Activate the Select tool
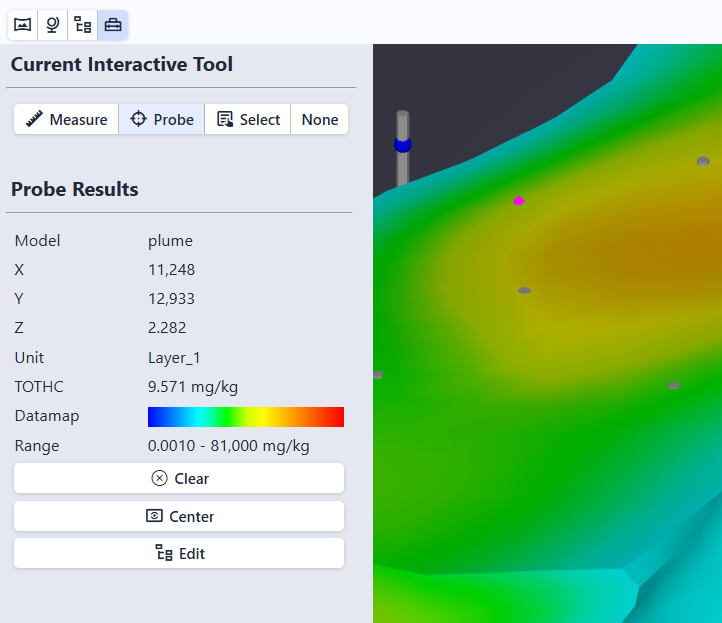This screenshot has height=623, width=722. tap(248, 119)
